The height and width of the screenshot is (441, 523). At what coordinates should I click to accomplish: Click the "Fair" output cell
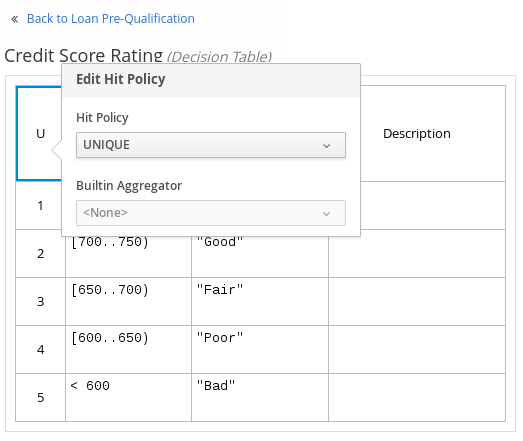coord(260,302)
